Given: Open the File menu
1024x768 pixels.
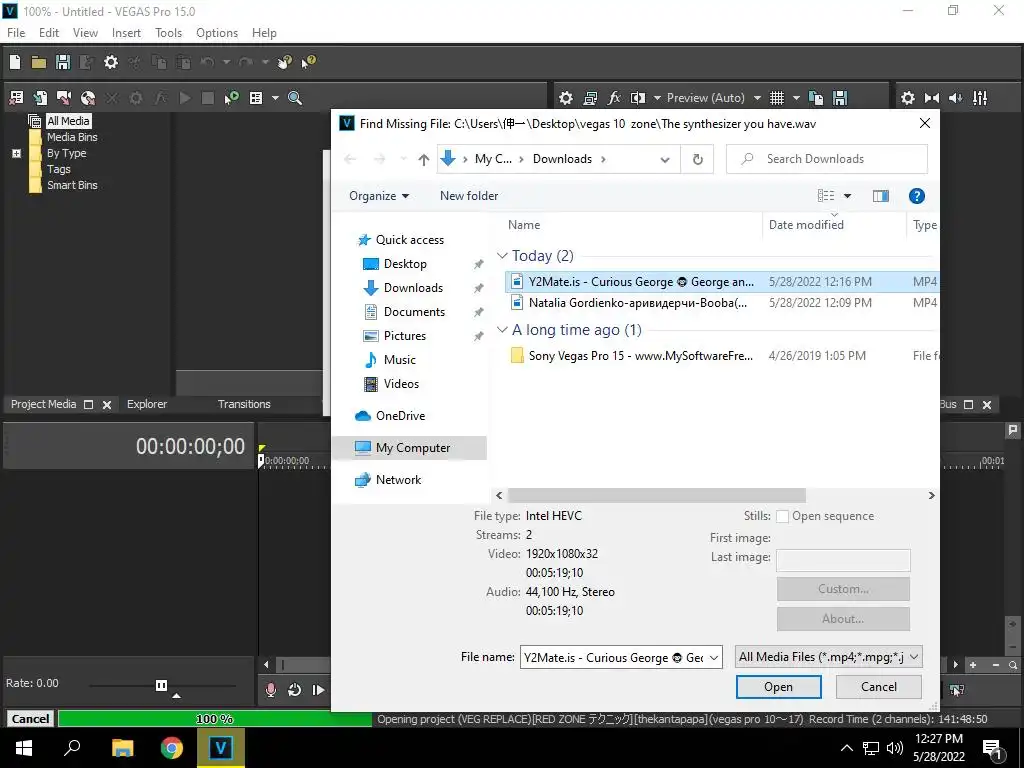Looking at the screenshot, I should point(16,33).
